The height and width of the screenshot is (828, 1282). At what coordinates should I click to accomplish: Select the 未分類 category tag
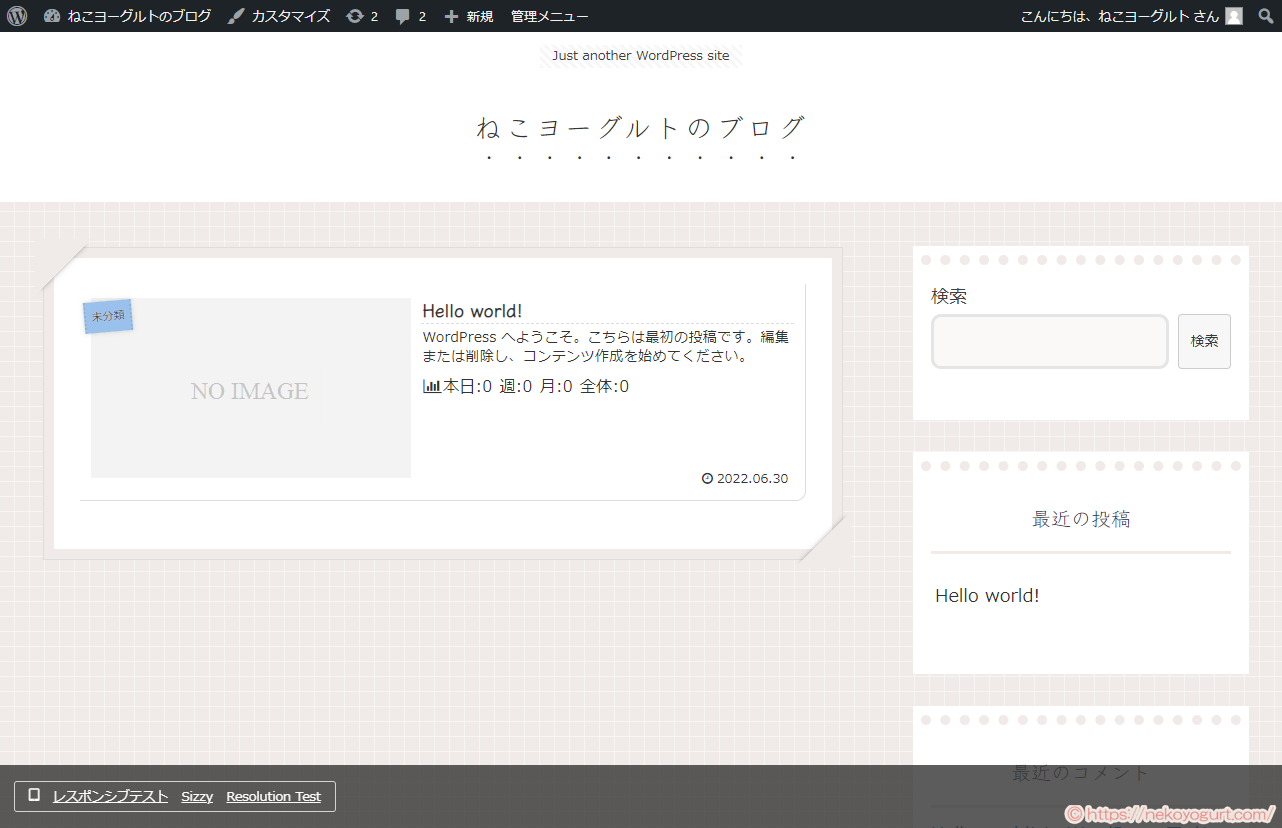click(x=106, y=315)
